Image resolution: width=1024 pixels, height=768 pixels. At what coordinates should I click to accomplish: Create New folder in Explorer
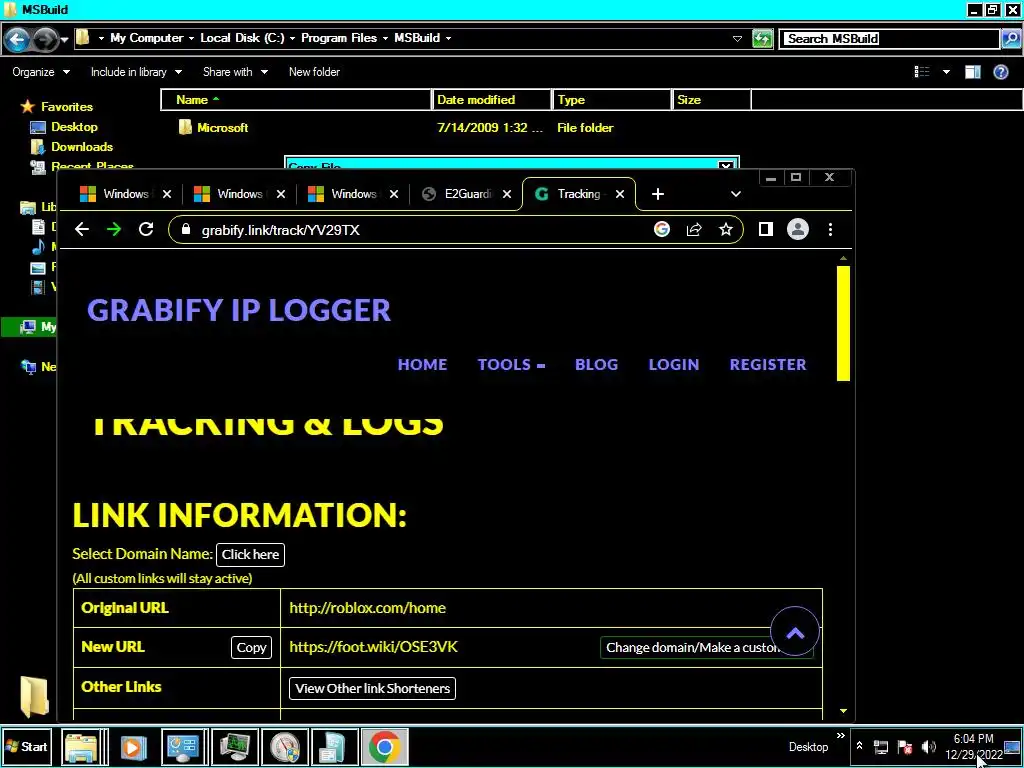(x=314, y=72)
